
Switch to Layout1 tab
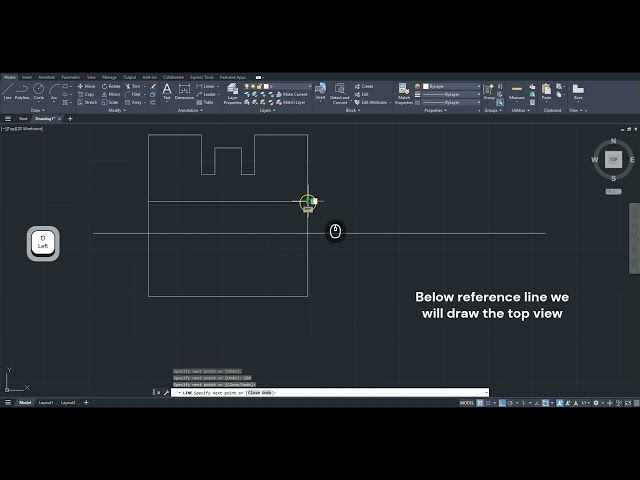pyautogui.click(x=46, y=402)
